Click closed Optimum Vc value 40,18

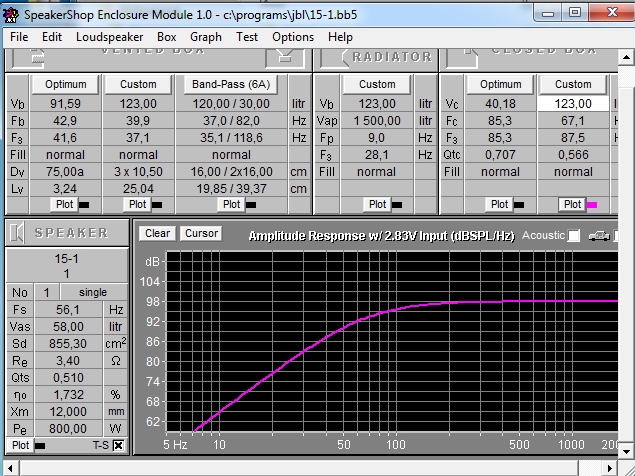click(x=501, y=104)
